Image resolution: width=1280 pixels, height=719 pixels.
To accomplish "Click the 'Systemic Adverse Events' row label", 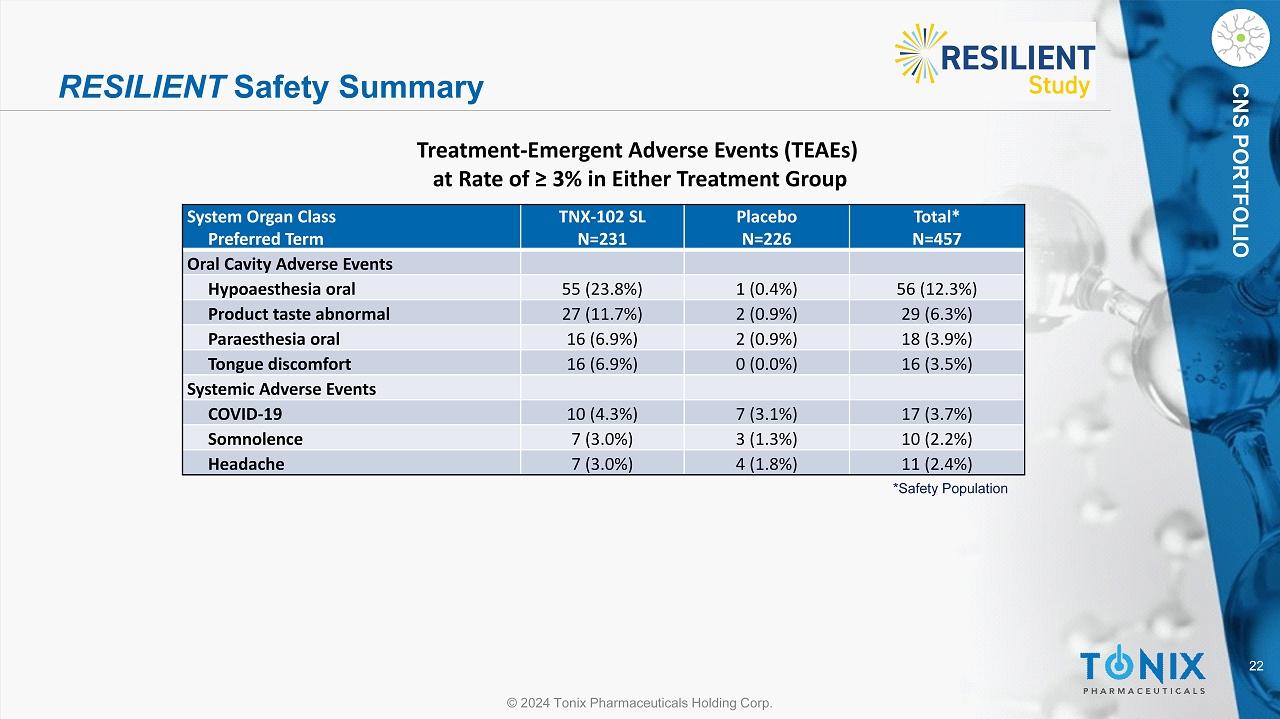I will pyautogui.click(x=282, y=389).
